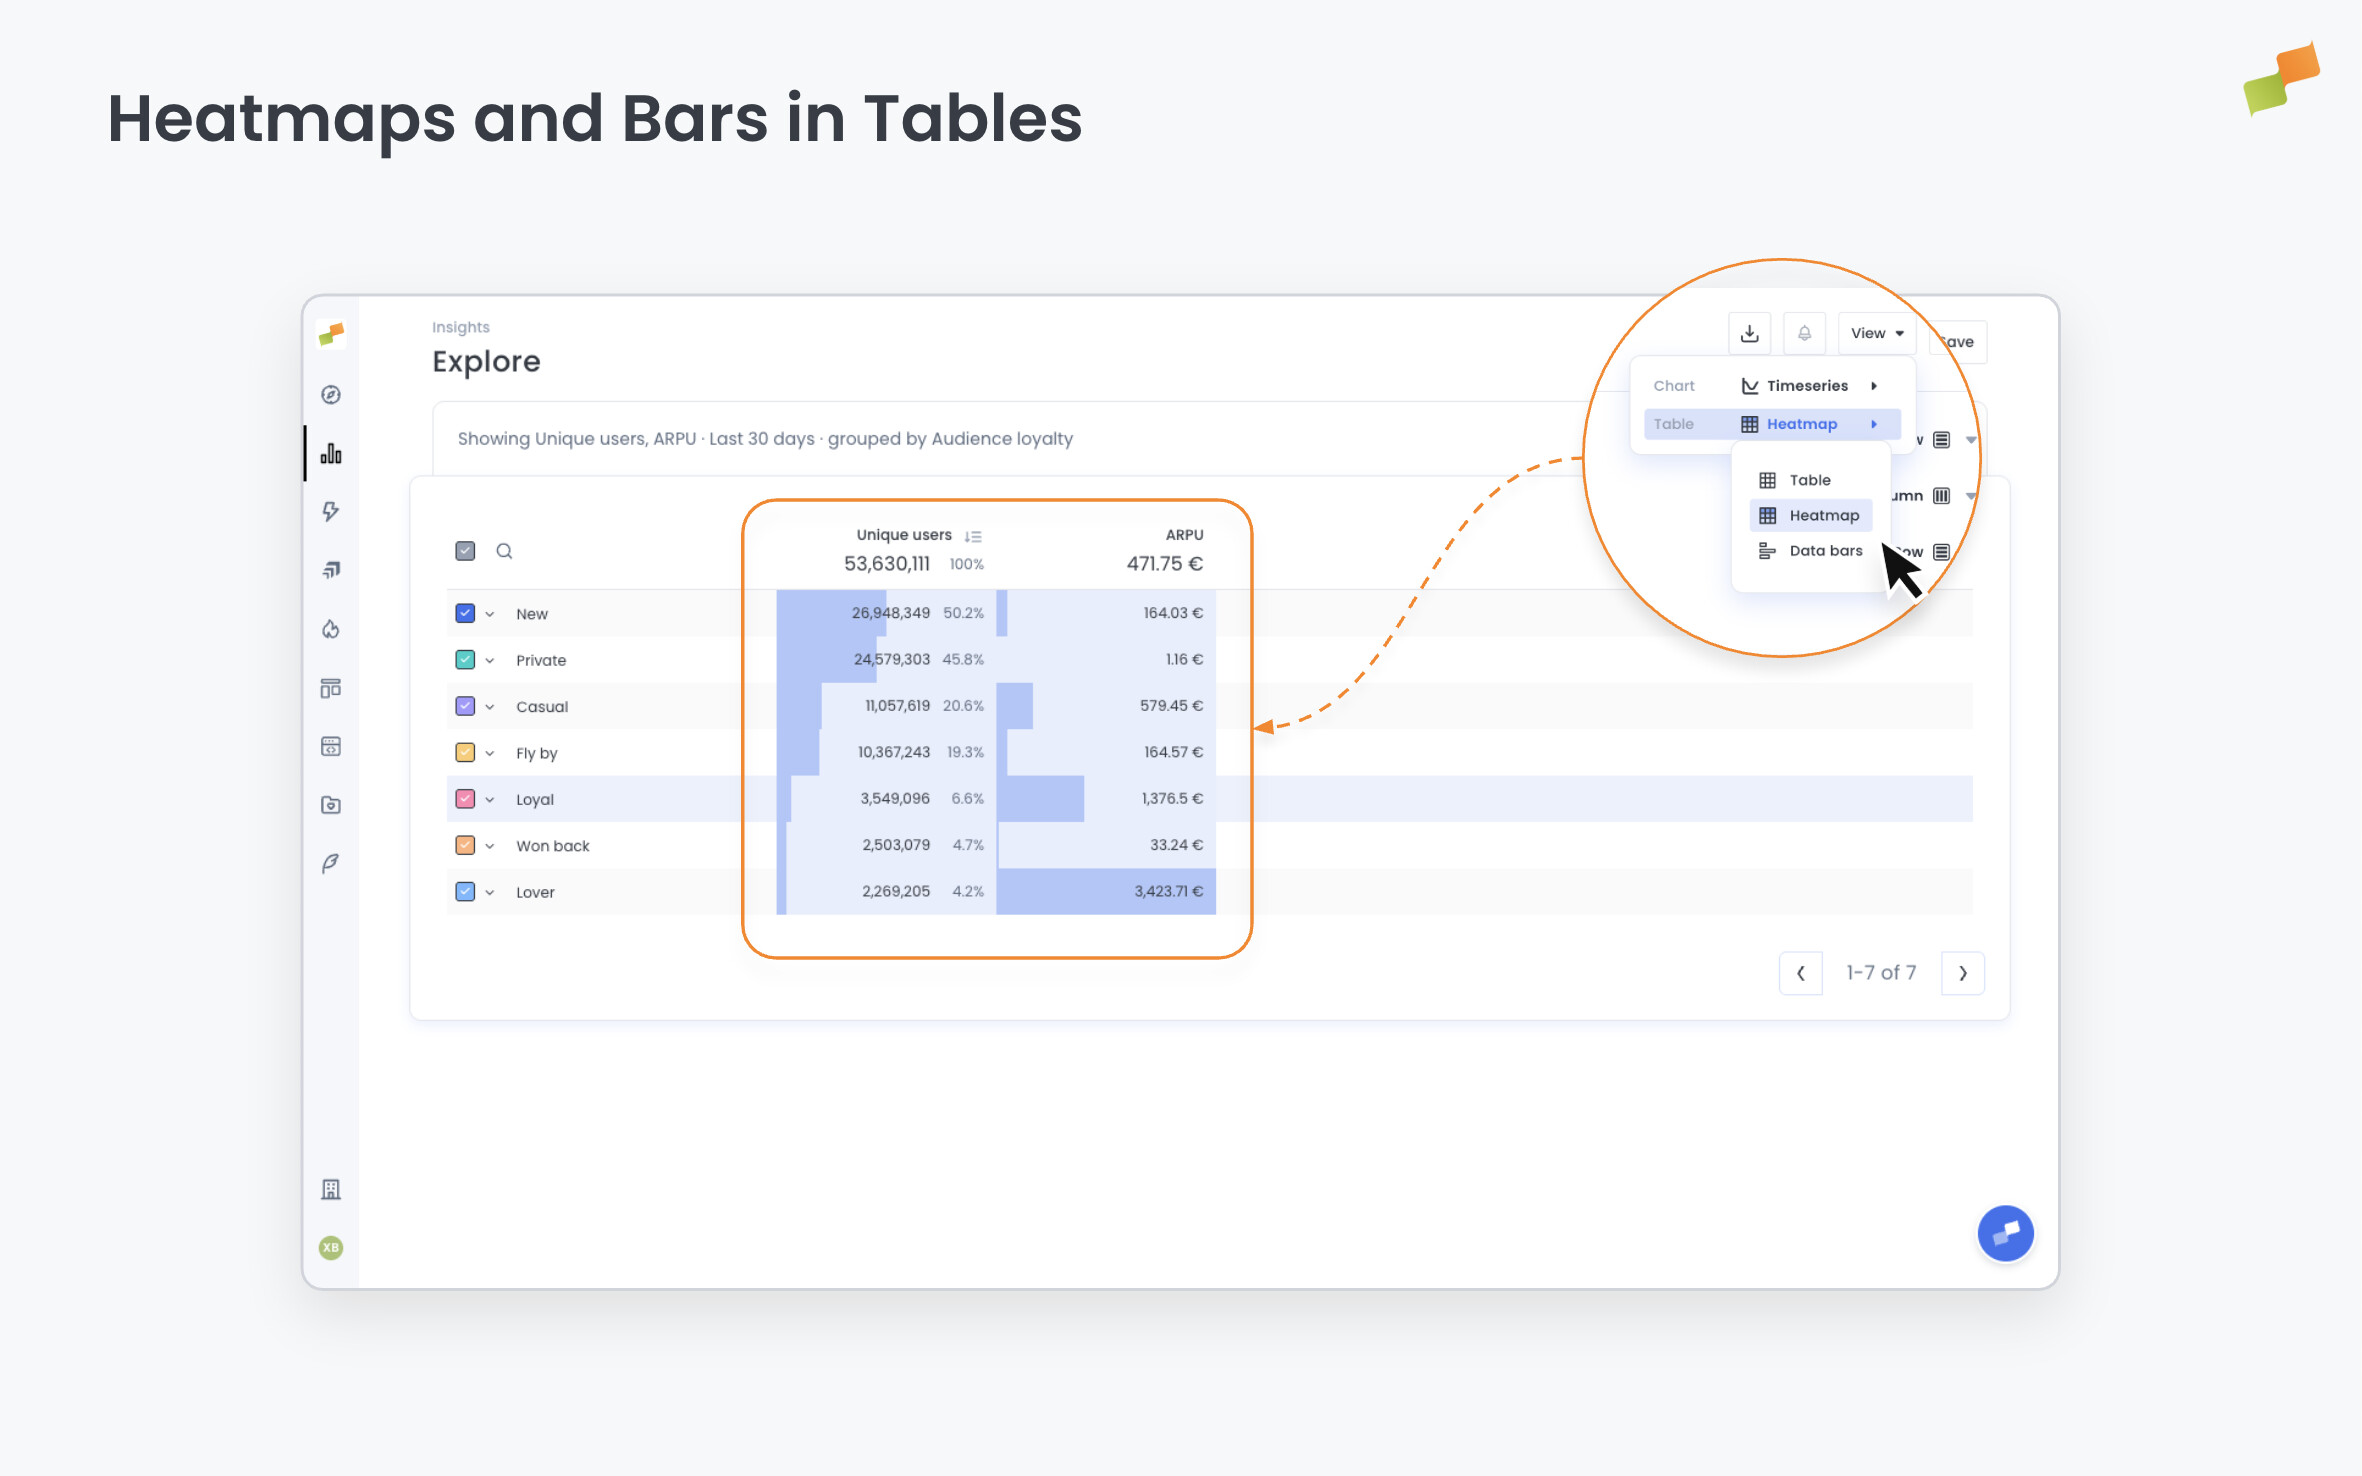The image size is (2362, 1476).
Task: Go to next page with right pagination arrow
Action: tap(1962, 972)
